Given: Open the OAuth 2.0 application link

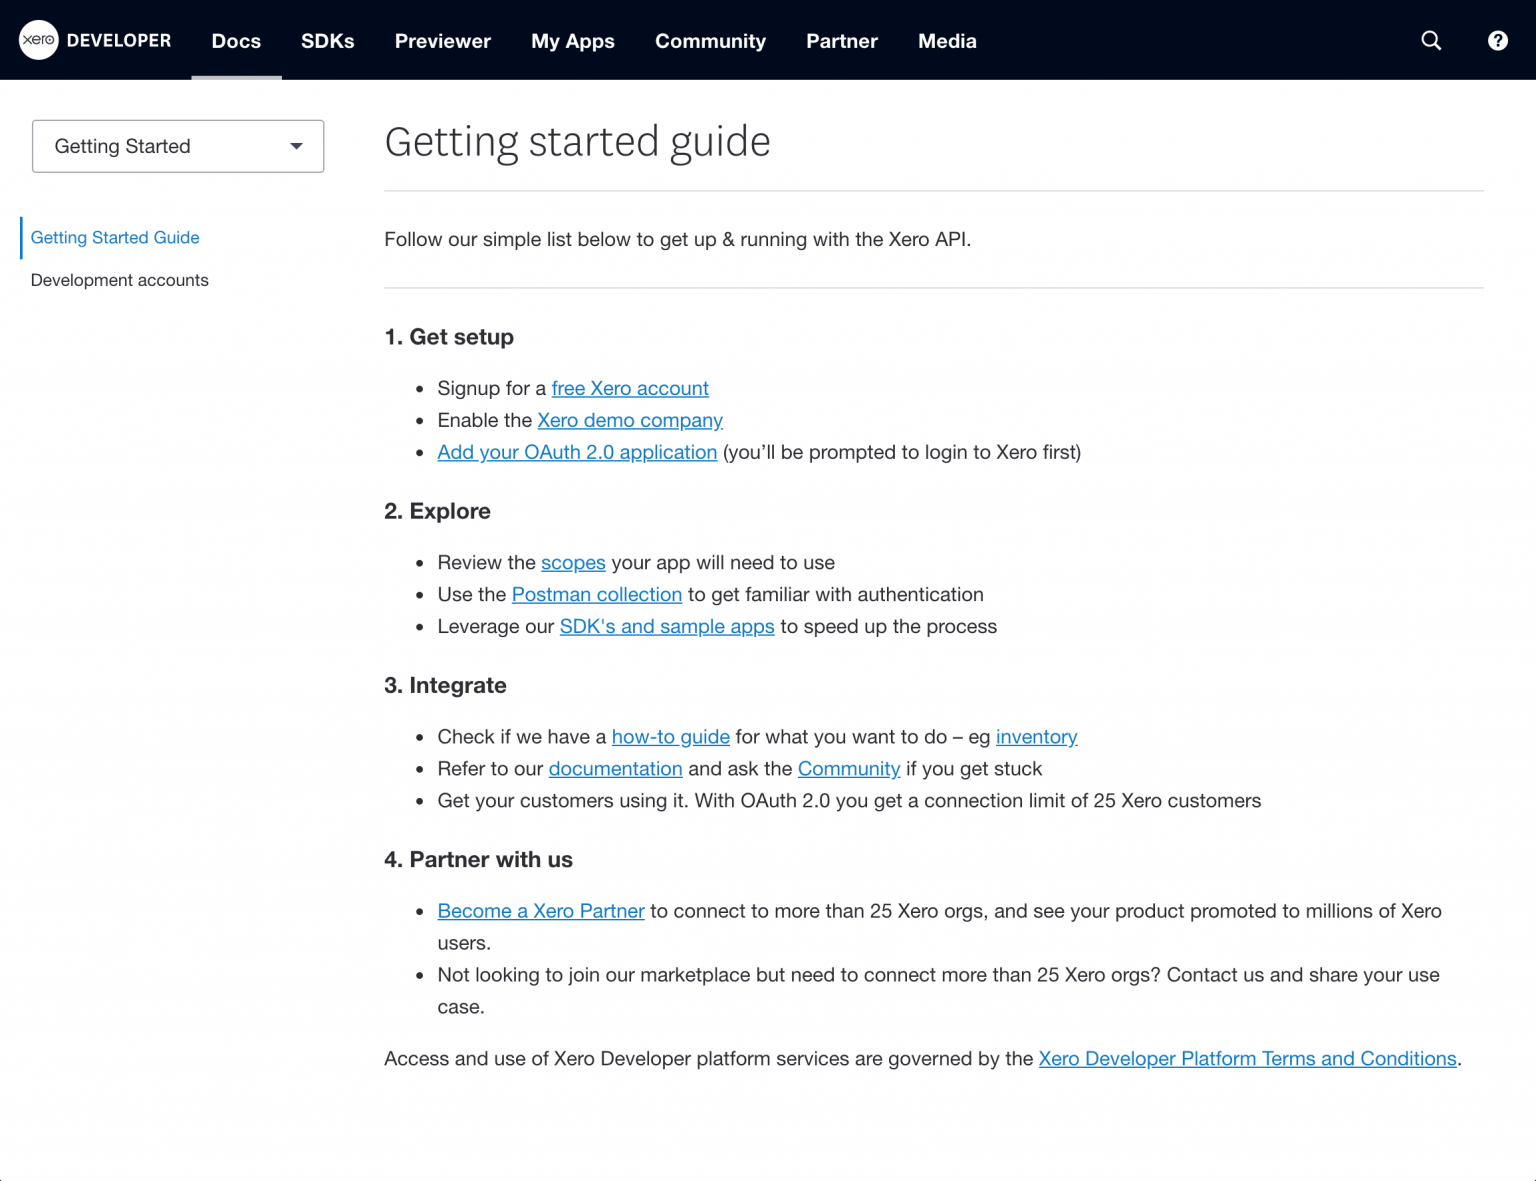Looking at the screenshot, I should [576, 452].
